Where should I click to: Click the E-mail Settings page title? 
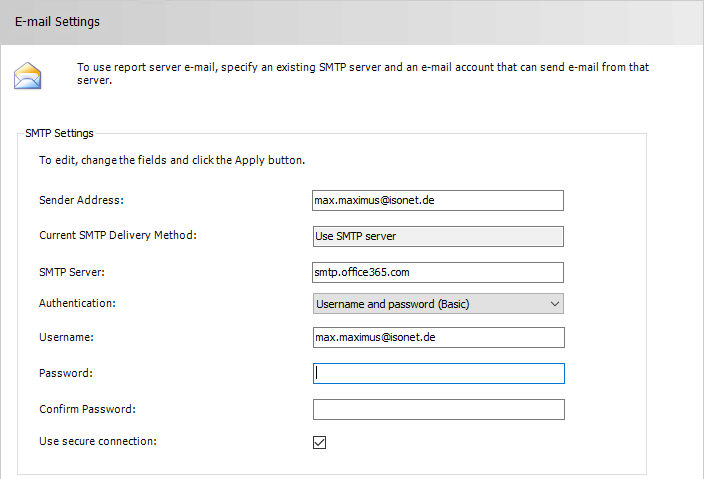click(x=57, y=22)
